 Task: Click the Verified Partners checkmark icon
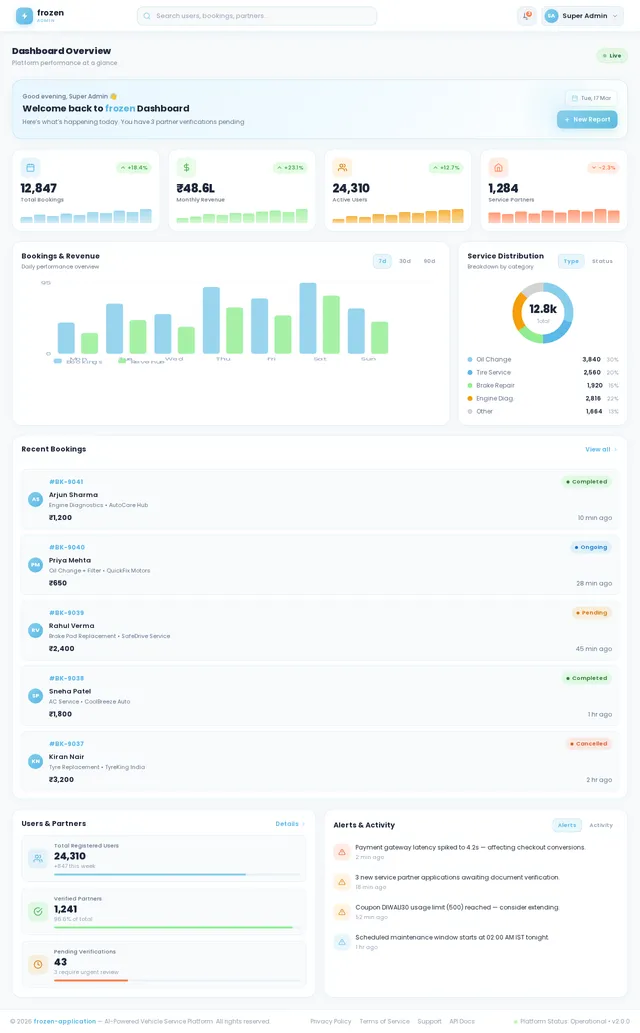(37, 911)
